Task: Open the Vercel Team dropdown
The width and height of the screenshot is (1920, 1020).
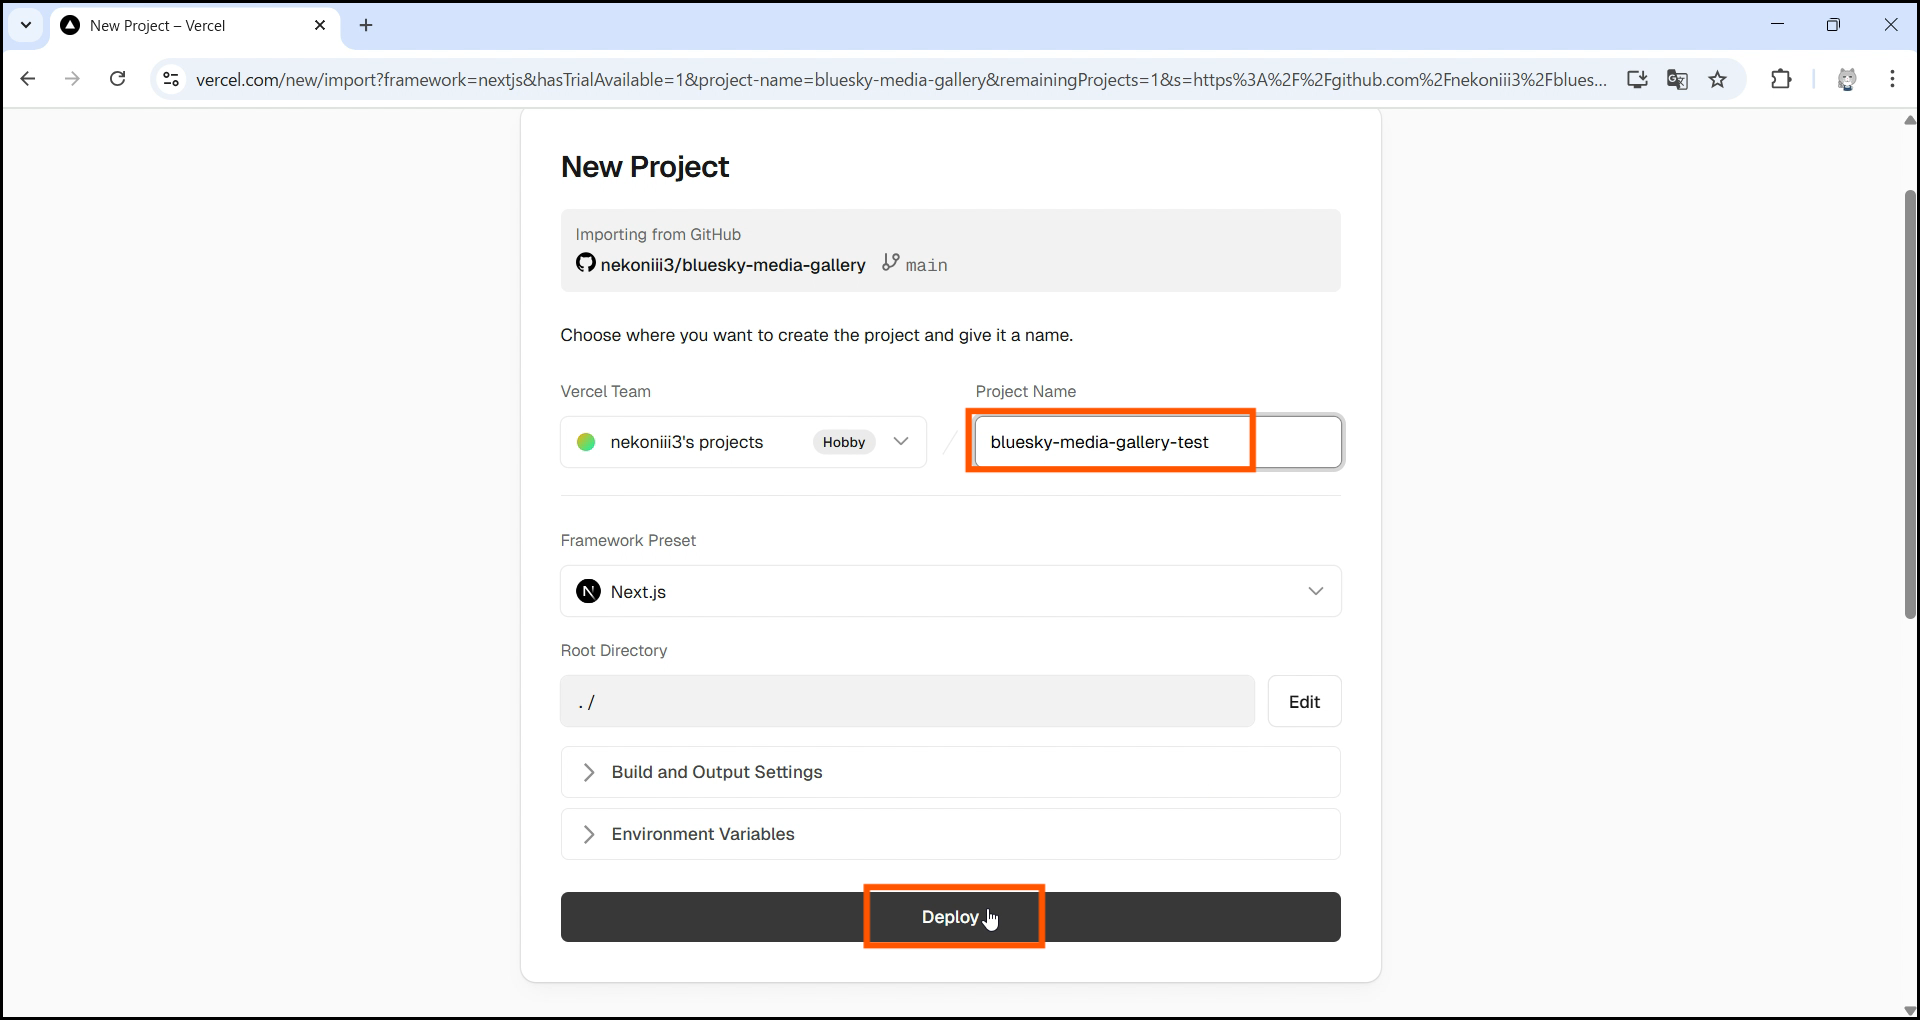Action: click(x=744, y=442)
